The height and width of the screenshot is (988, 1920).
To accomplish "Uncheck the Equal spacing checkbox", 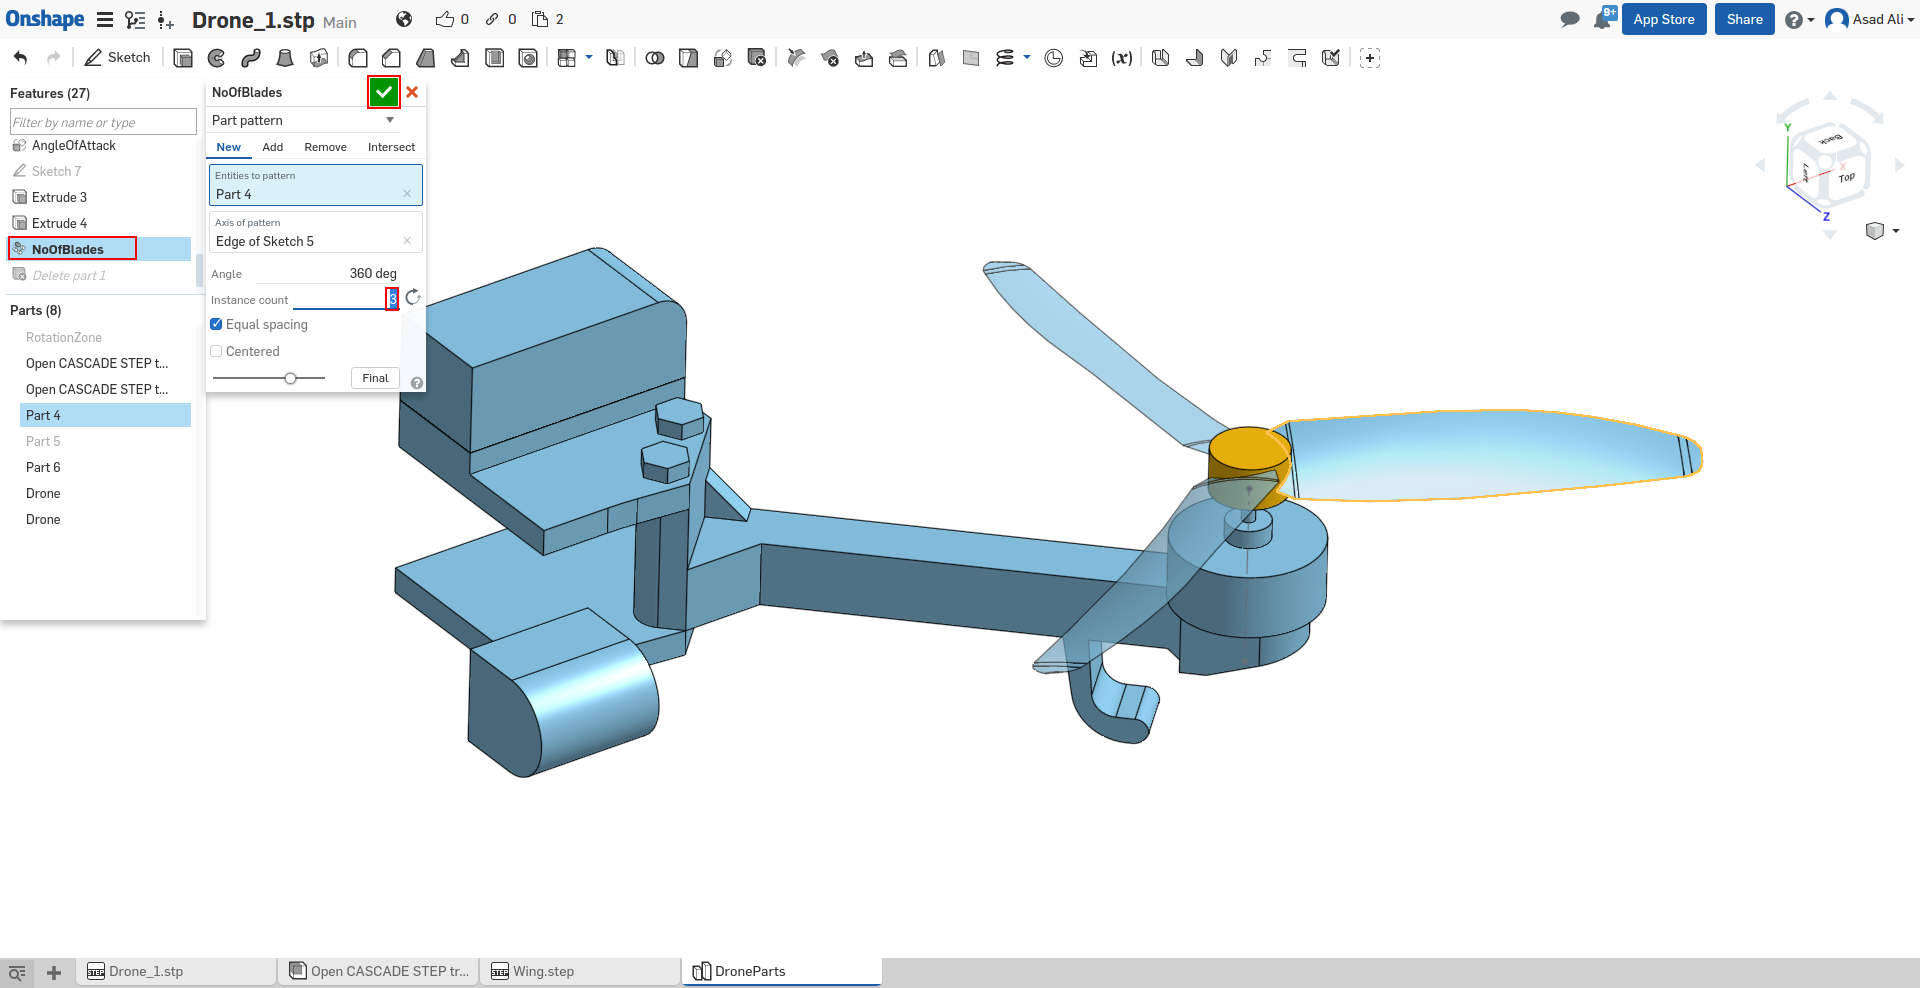I will tap(216, 324).
